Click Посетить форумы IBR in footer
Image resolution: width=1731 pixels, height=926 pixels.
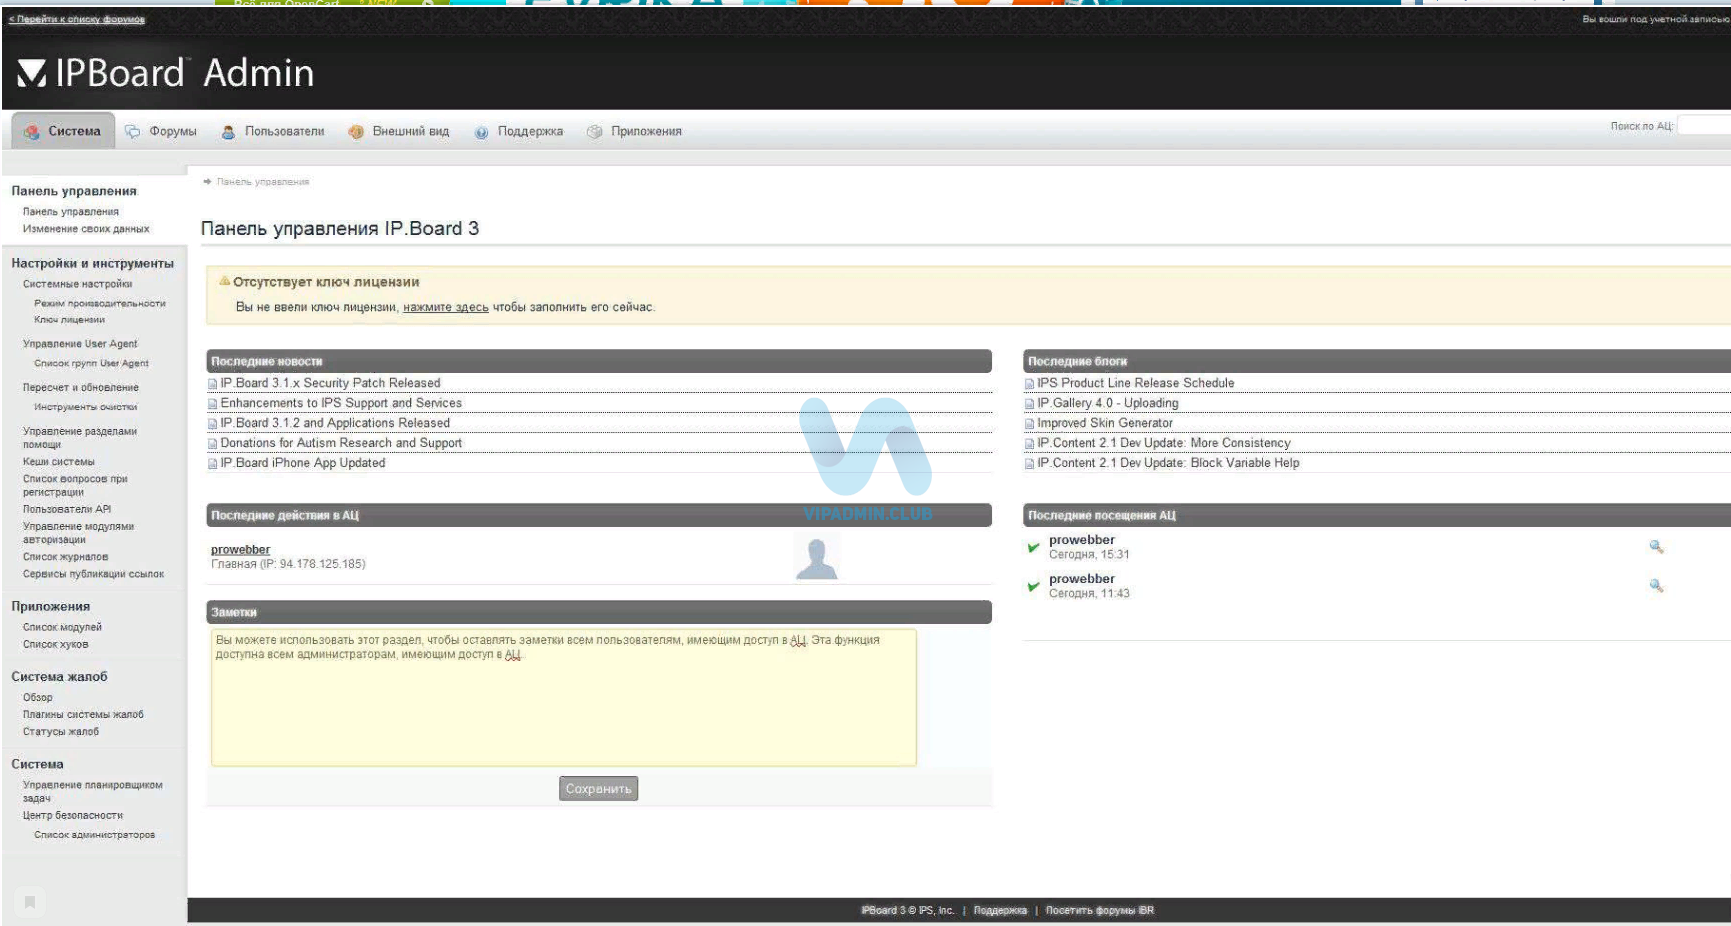(x=1099, y=911)
